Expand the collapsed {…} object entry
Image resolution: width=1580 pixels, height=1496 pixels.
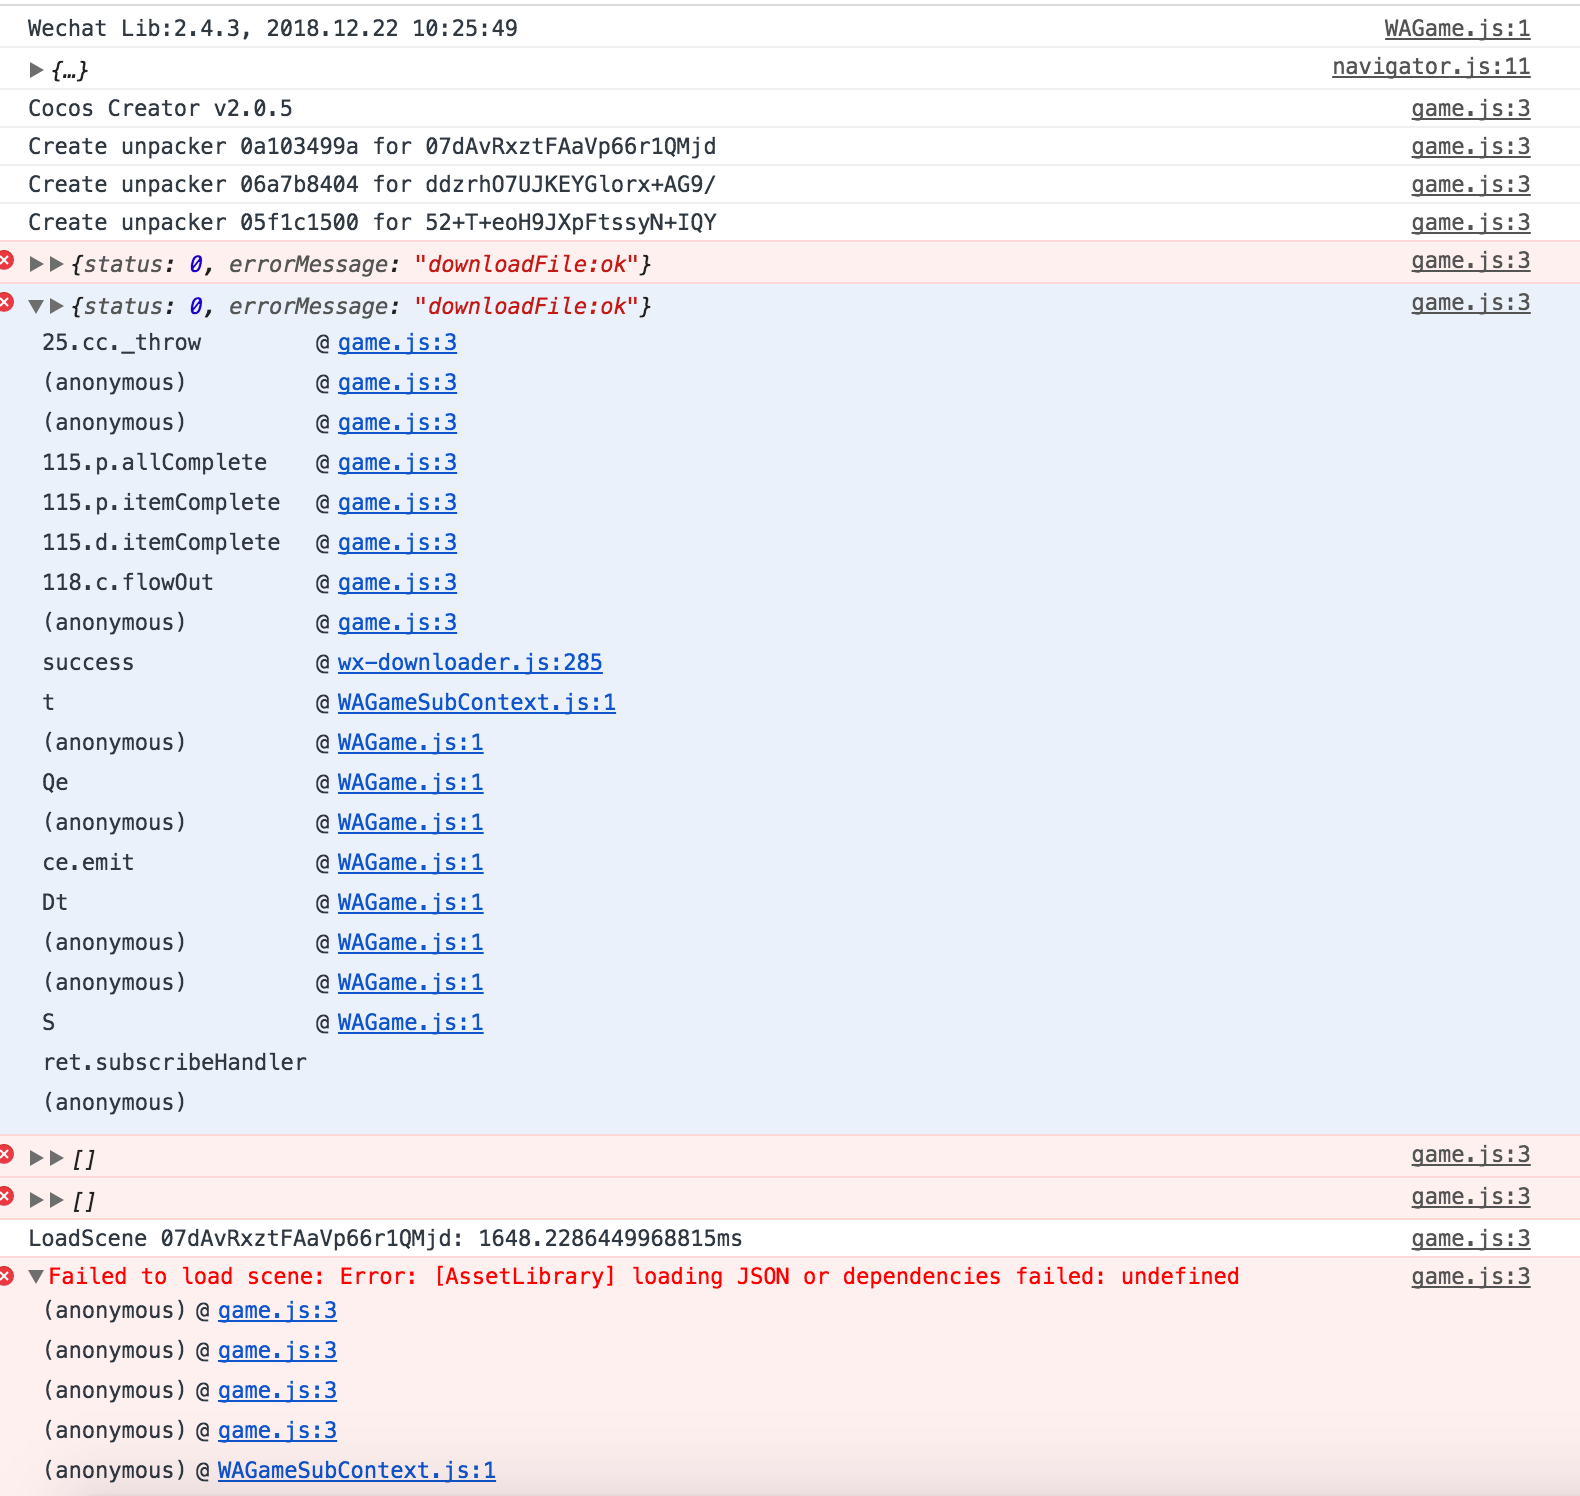click(x=36, y=70)
